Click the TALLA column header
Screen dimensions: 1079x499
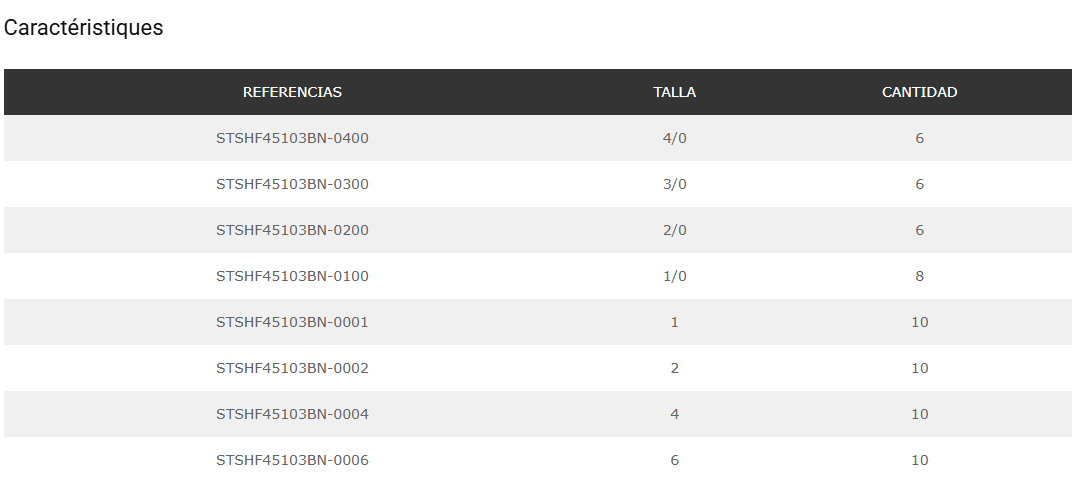coord(675,92)
